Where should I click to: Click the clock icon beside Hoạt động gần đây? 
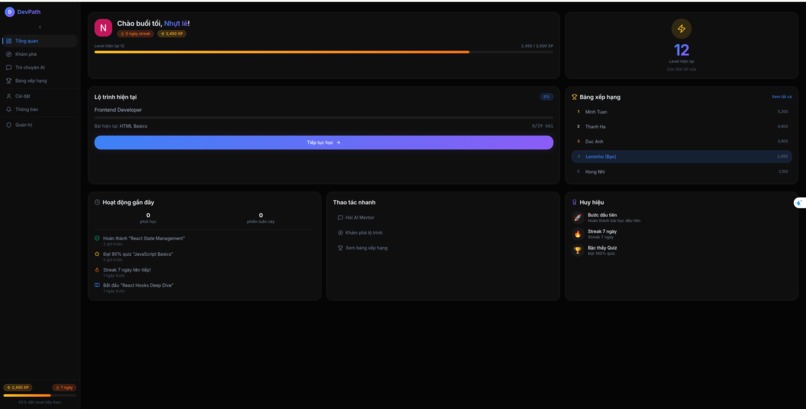tap(97, 202)
